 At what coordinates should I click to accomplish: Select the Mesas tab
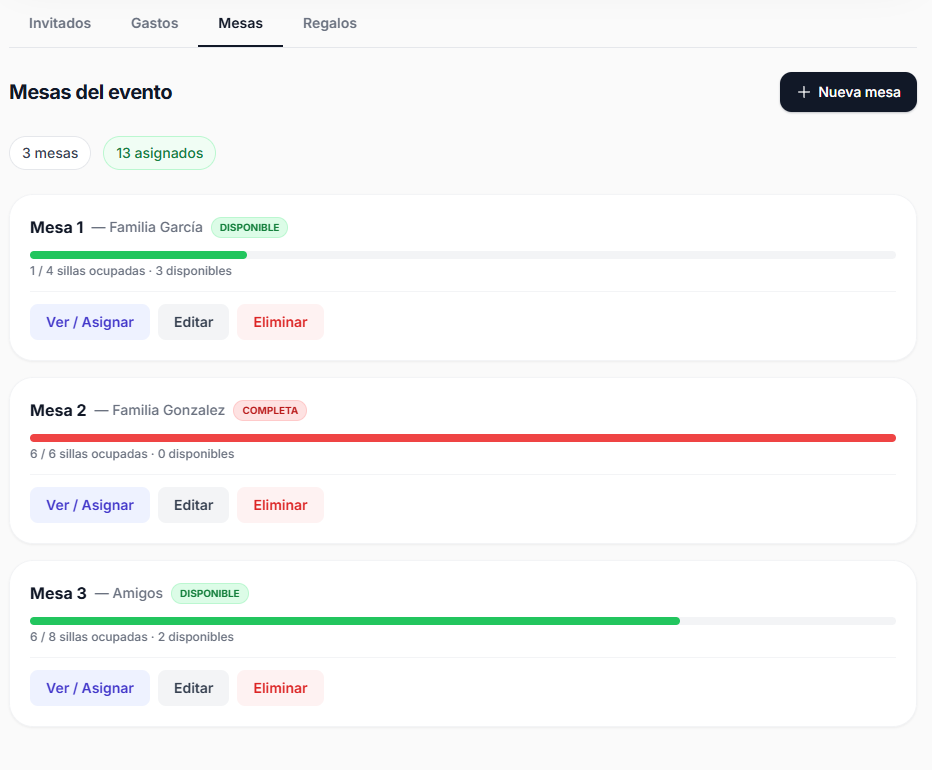pyautogui.click(x=240, y=23)
